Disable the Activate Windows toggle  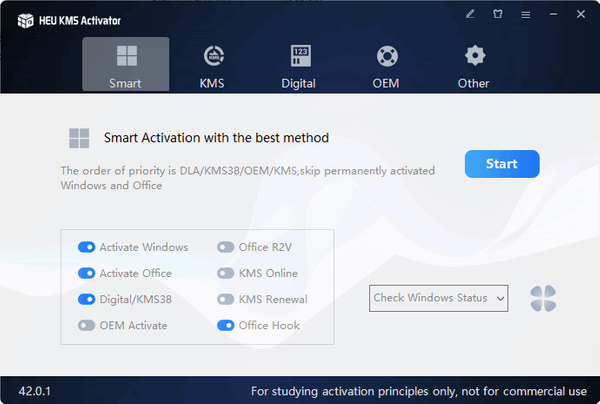tap(86, 247)
